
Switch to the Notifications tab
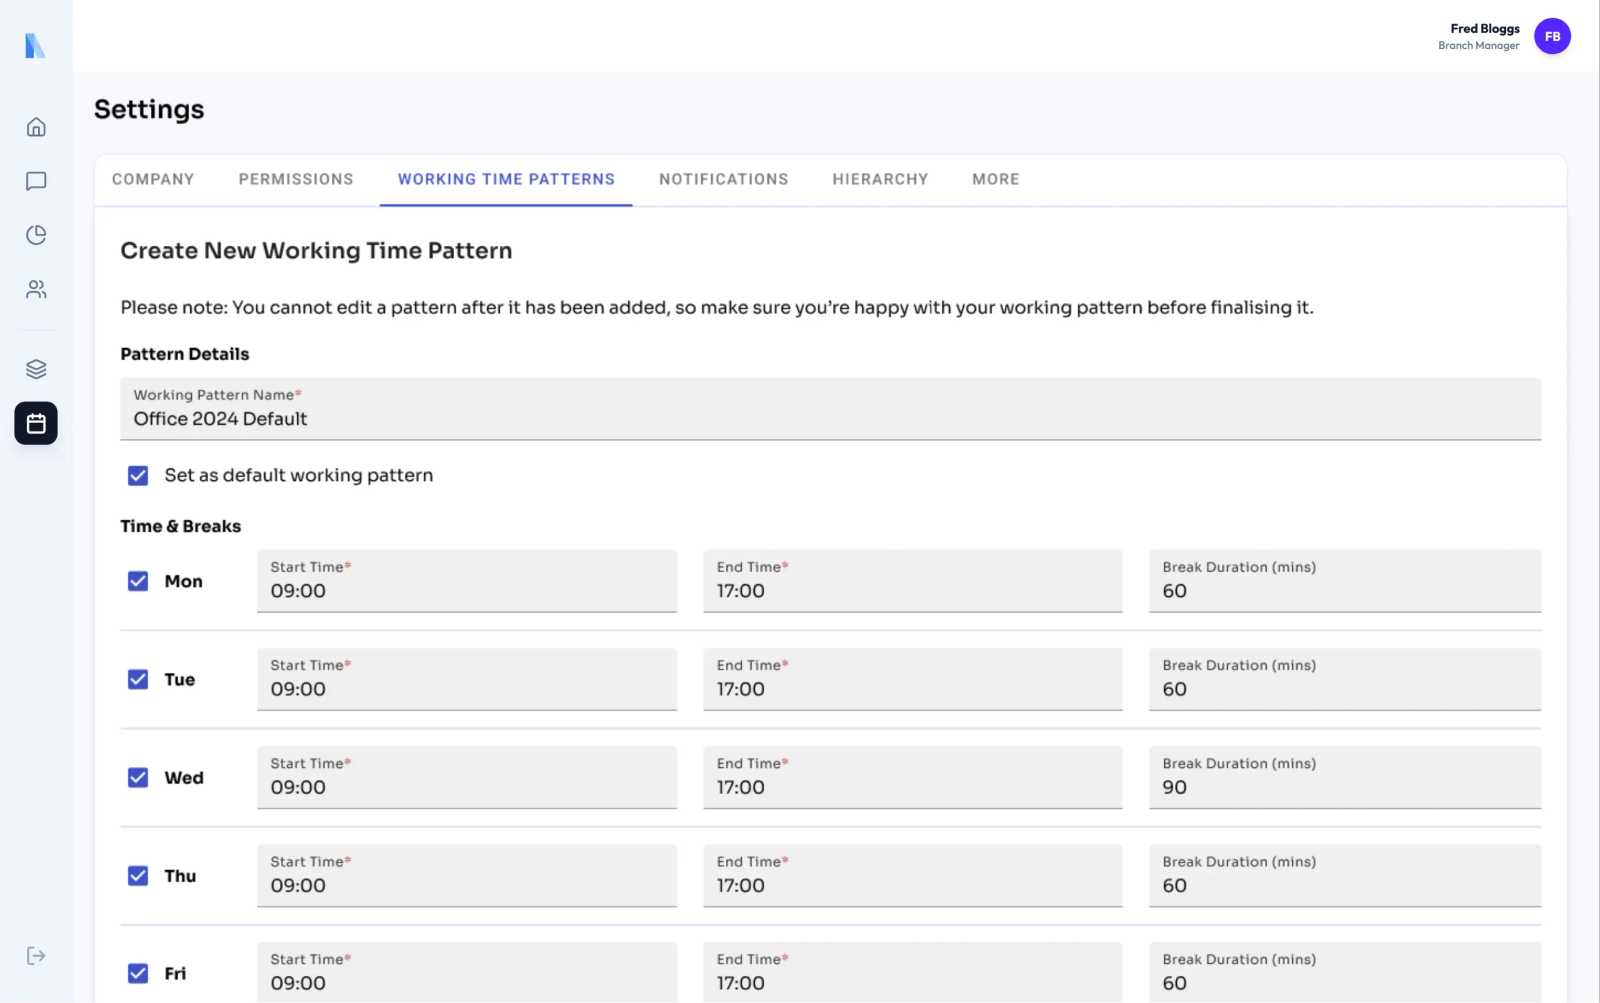[724, 179]
